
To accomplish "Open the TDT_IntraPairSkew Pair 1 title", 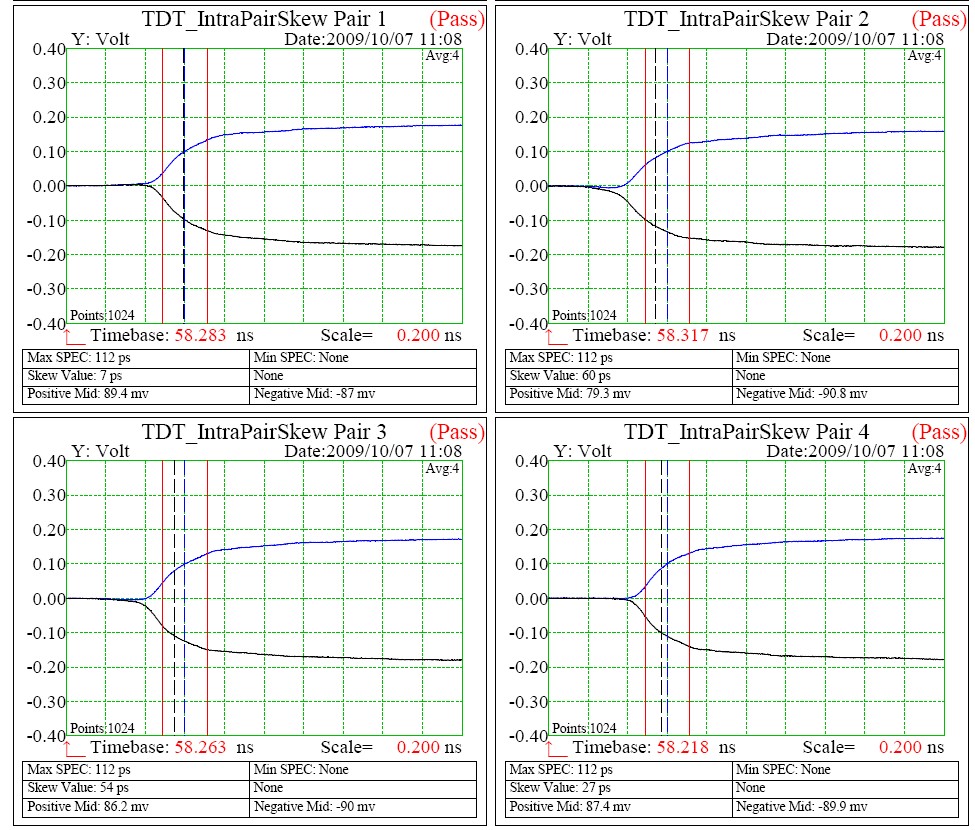I will point(264,19).
